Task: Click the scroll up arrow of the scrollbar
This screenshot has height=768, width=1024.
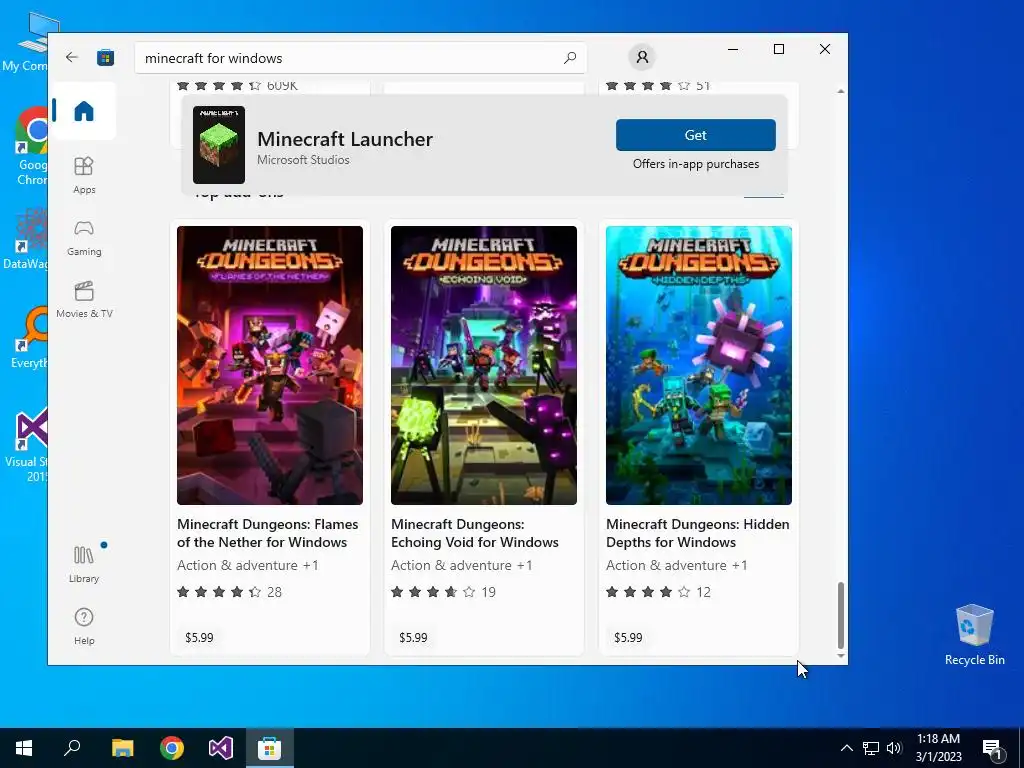Action: pyautogui.click(x=840, y=91)
